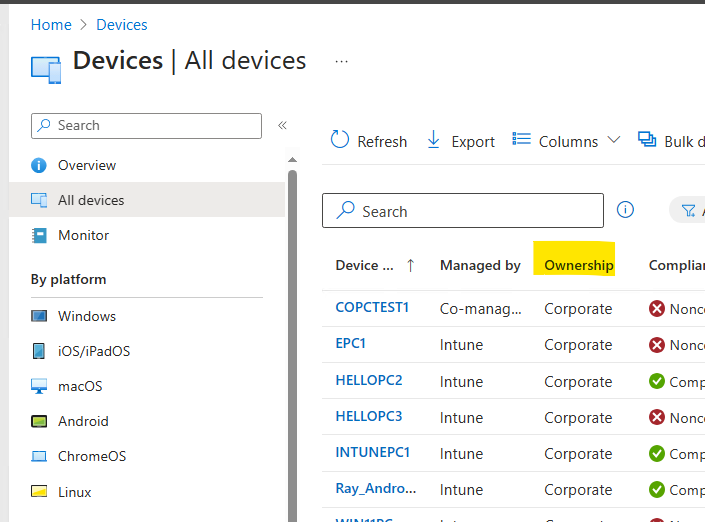Viewport: 705px width, 522px height.
Task: Click the green compliant icon for INTUNEPC1
Action: [656, 453]
